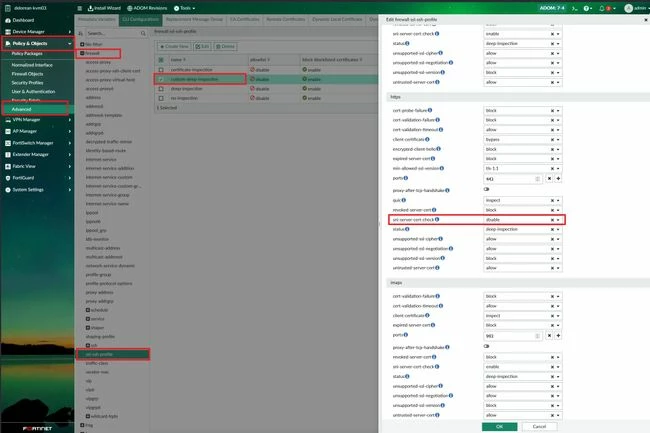Collapse the firewall tree node
Viewport: 650px width, 433px height.
pyautogui.click(x=82, y=53)
